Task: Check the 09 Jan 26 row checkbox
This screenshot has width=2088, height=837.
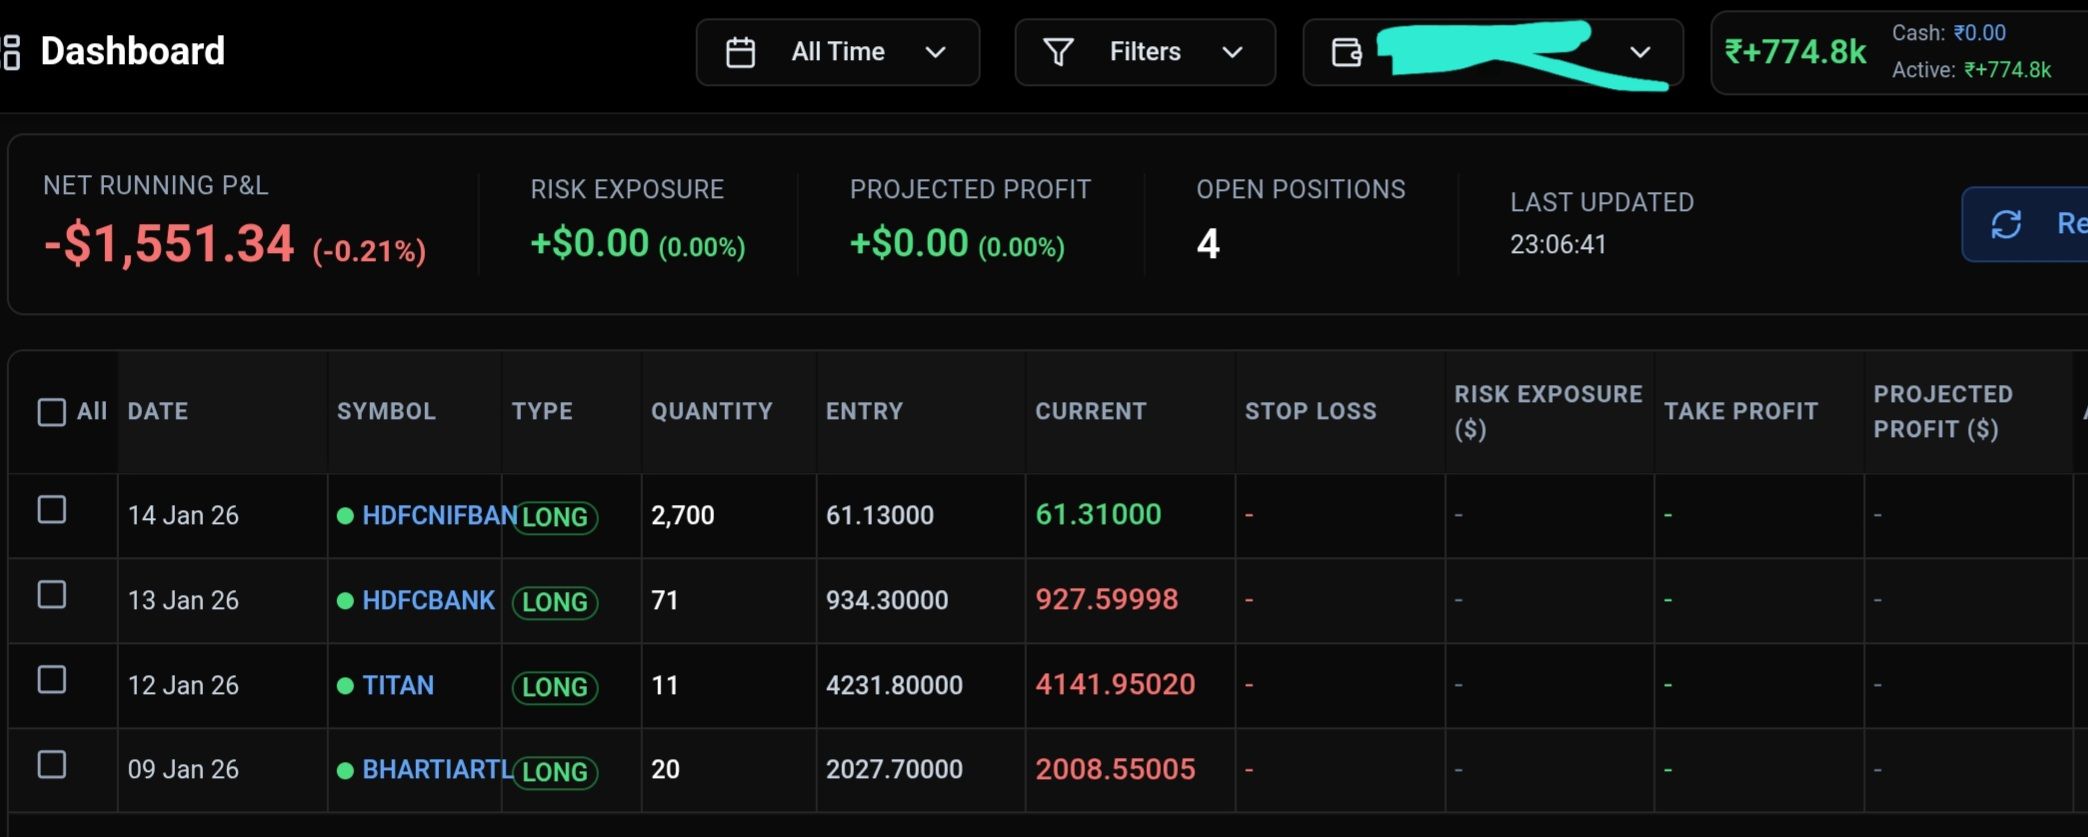Action: tap(51, 765)
